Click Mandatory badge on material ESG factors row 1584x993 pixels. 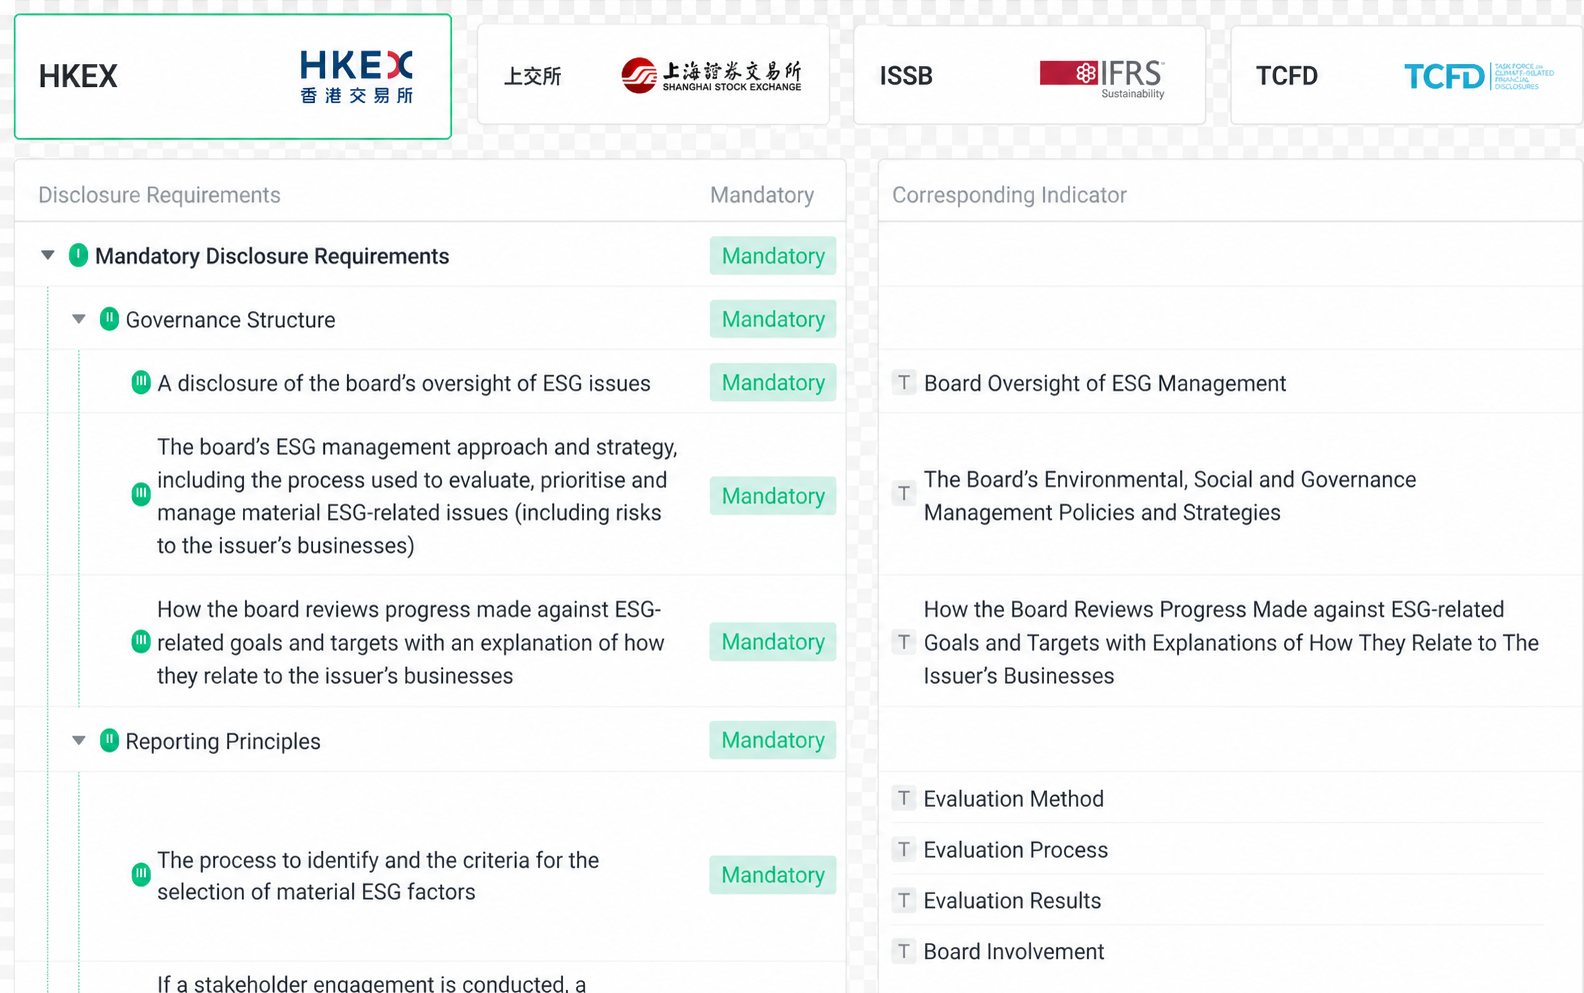773,875
